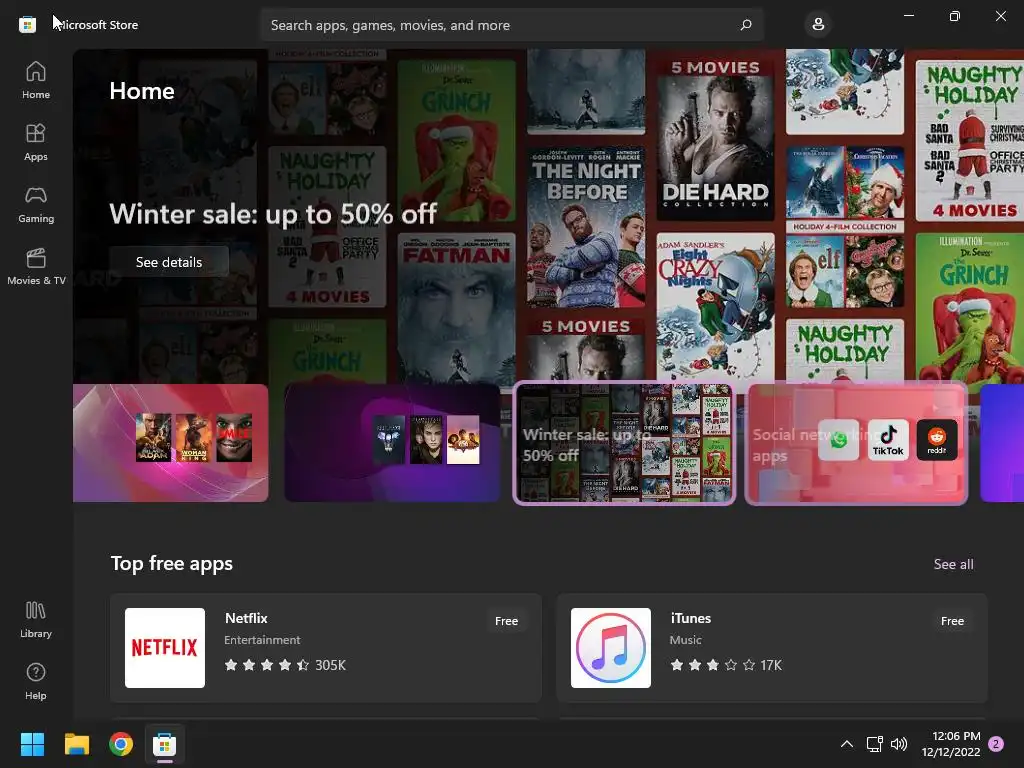Click the TikTok icon in carousel
This screenshot has width=1024, height=768.
(888, 440)
